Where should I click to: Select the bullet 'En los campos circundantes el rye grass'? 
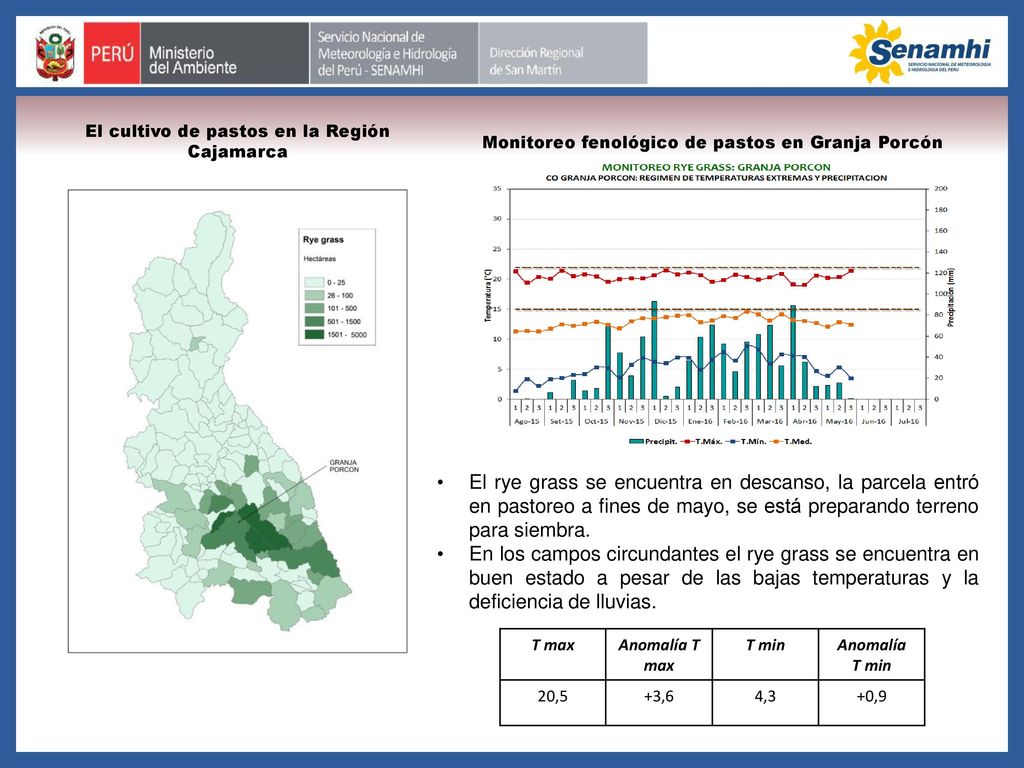tap(724, 577)
